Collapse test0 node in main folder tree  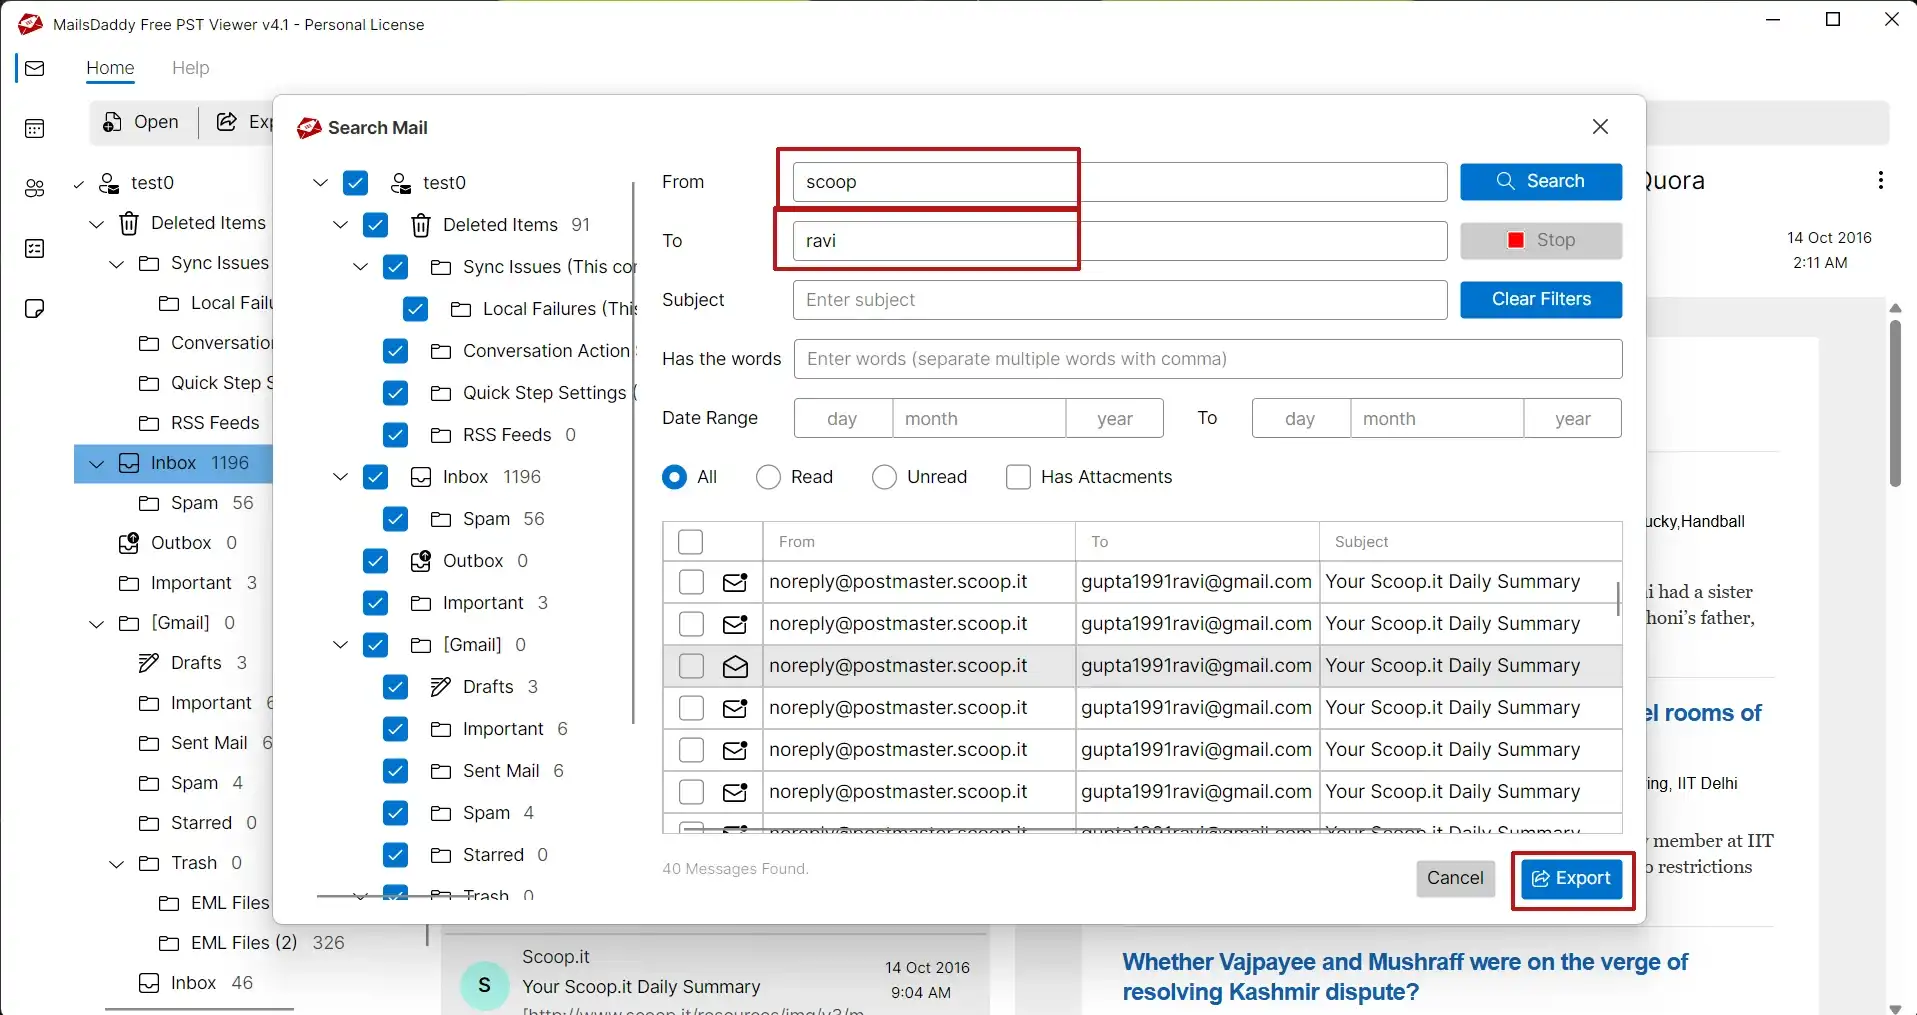tap(79, 184)
